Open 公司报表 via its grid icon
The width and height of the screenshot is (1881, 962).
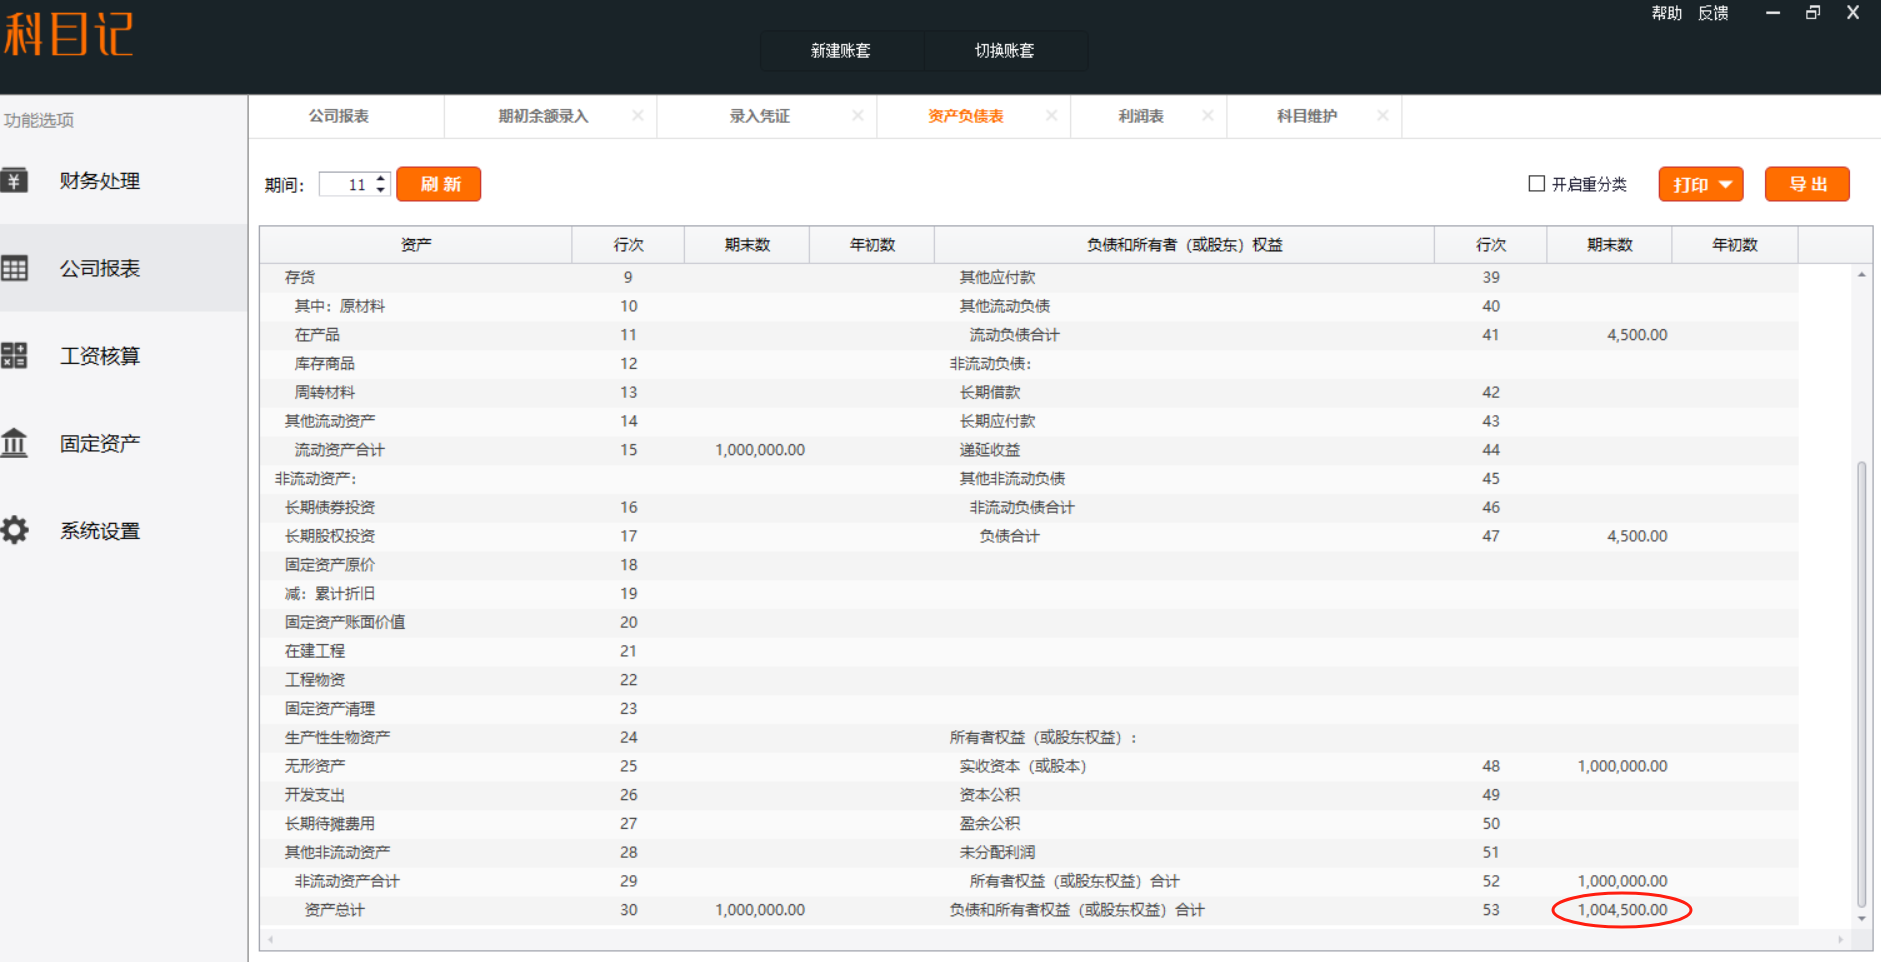coord(14,268)
